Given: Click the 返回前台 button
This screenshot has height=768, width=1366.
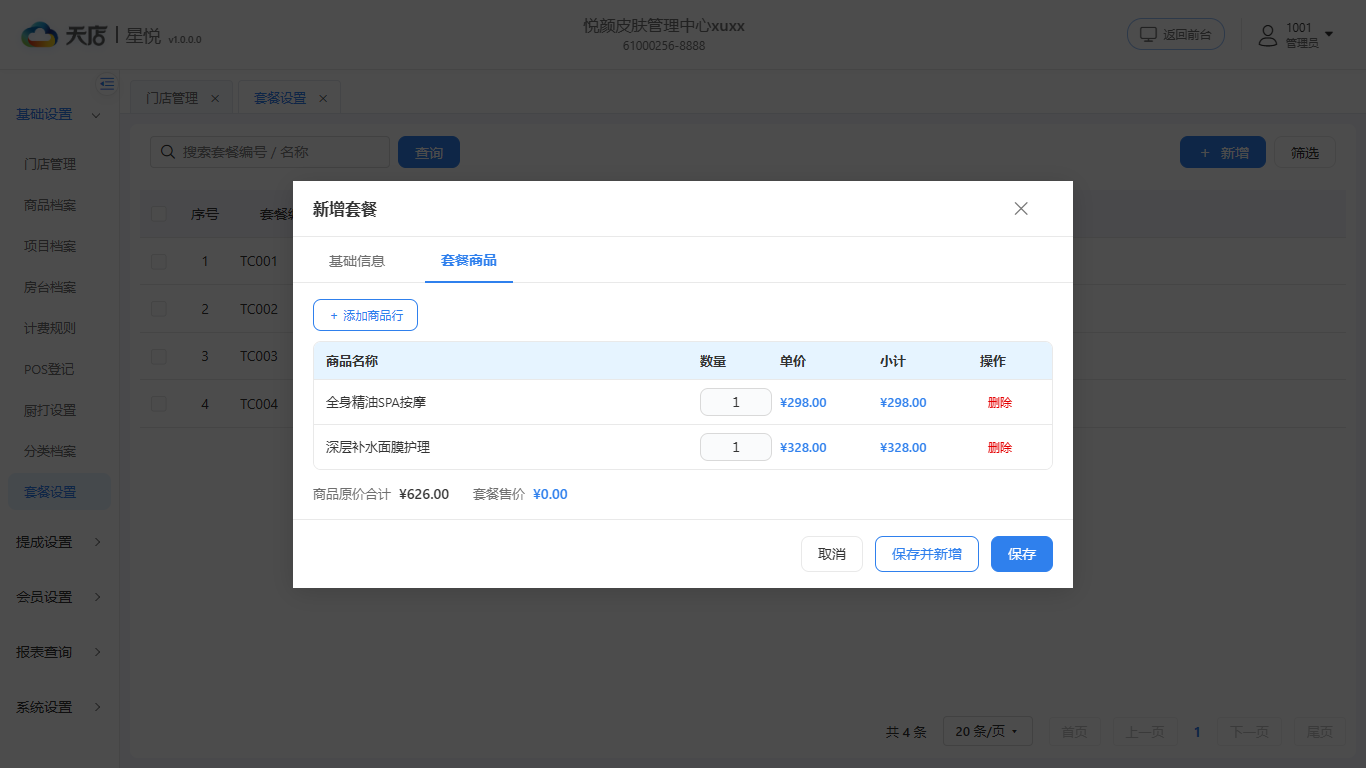Looking at the screenshot, I should click(x=1176, y=34).
